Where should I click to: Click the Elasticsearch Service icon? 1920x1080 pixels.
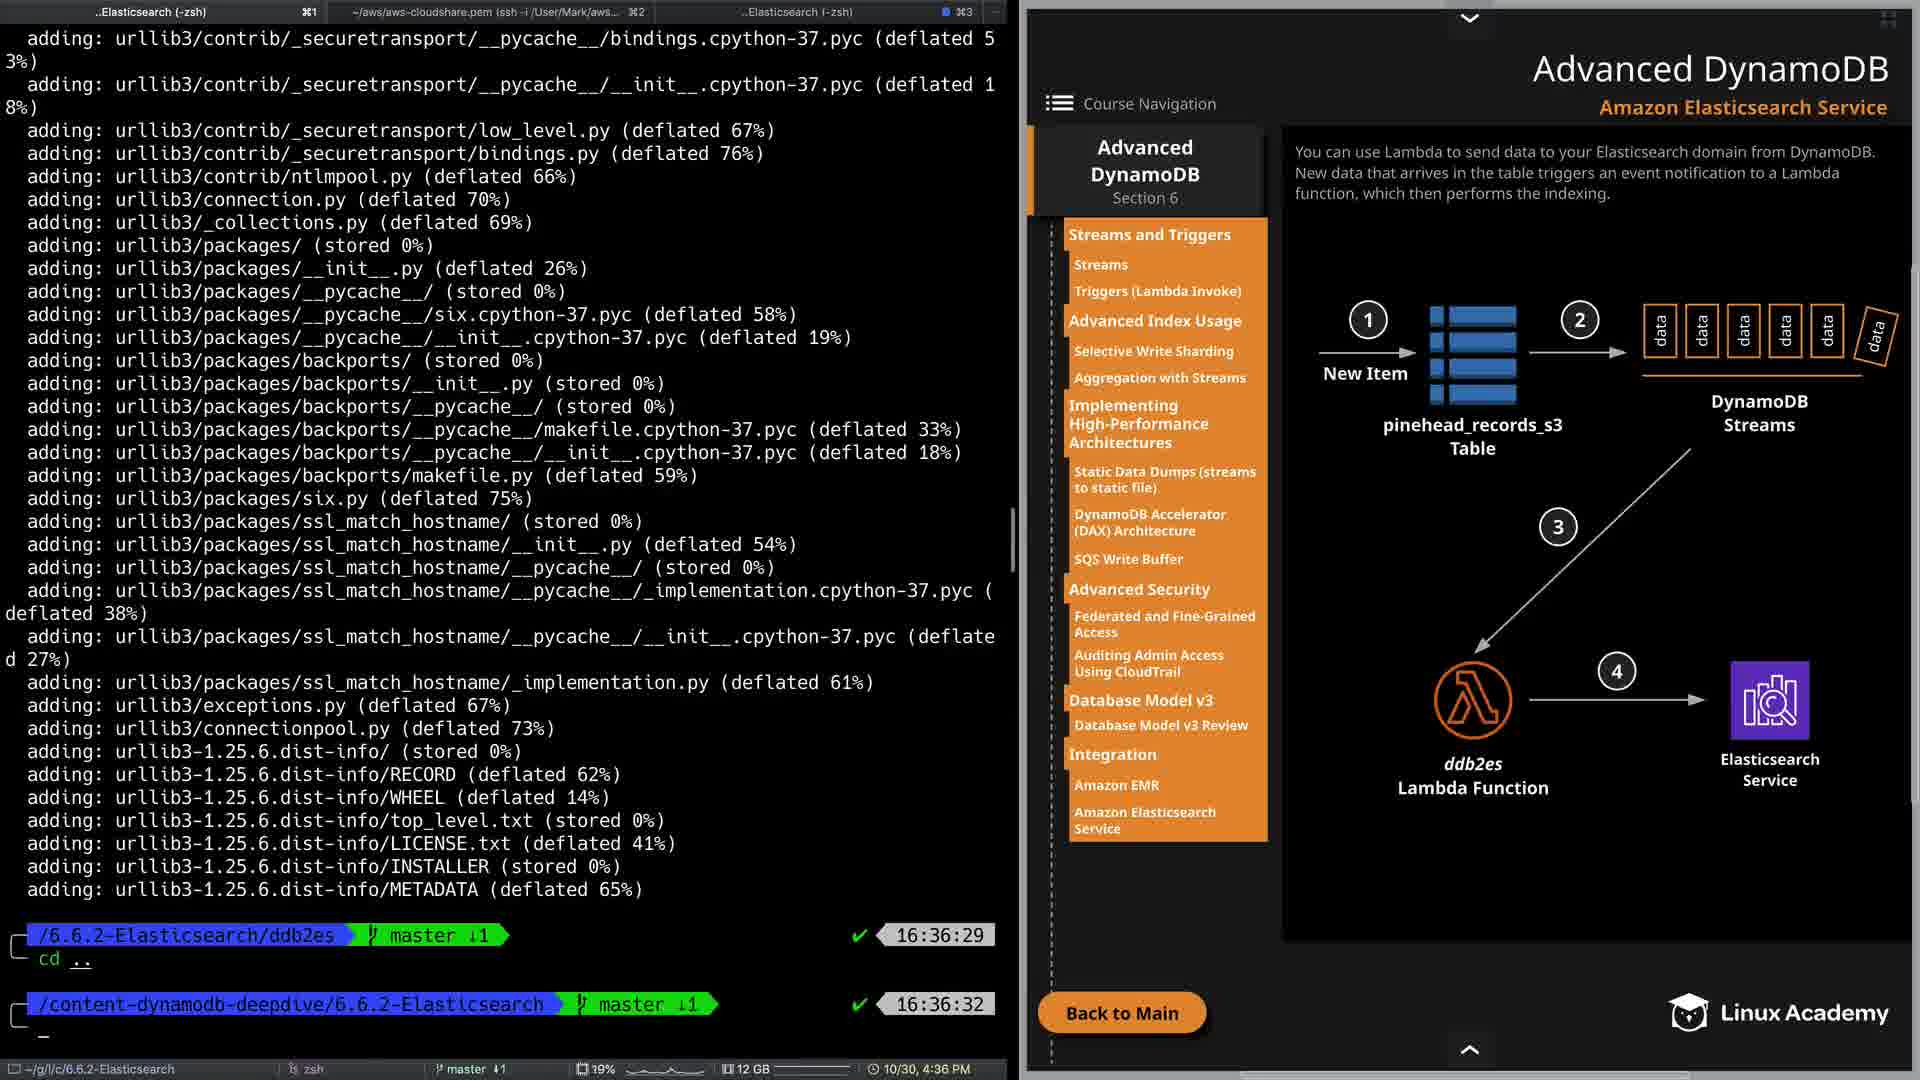[1769, 700]
